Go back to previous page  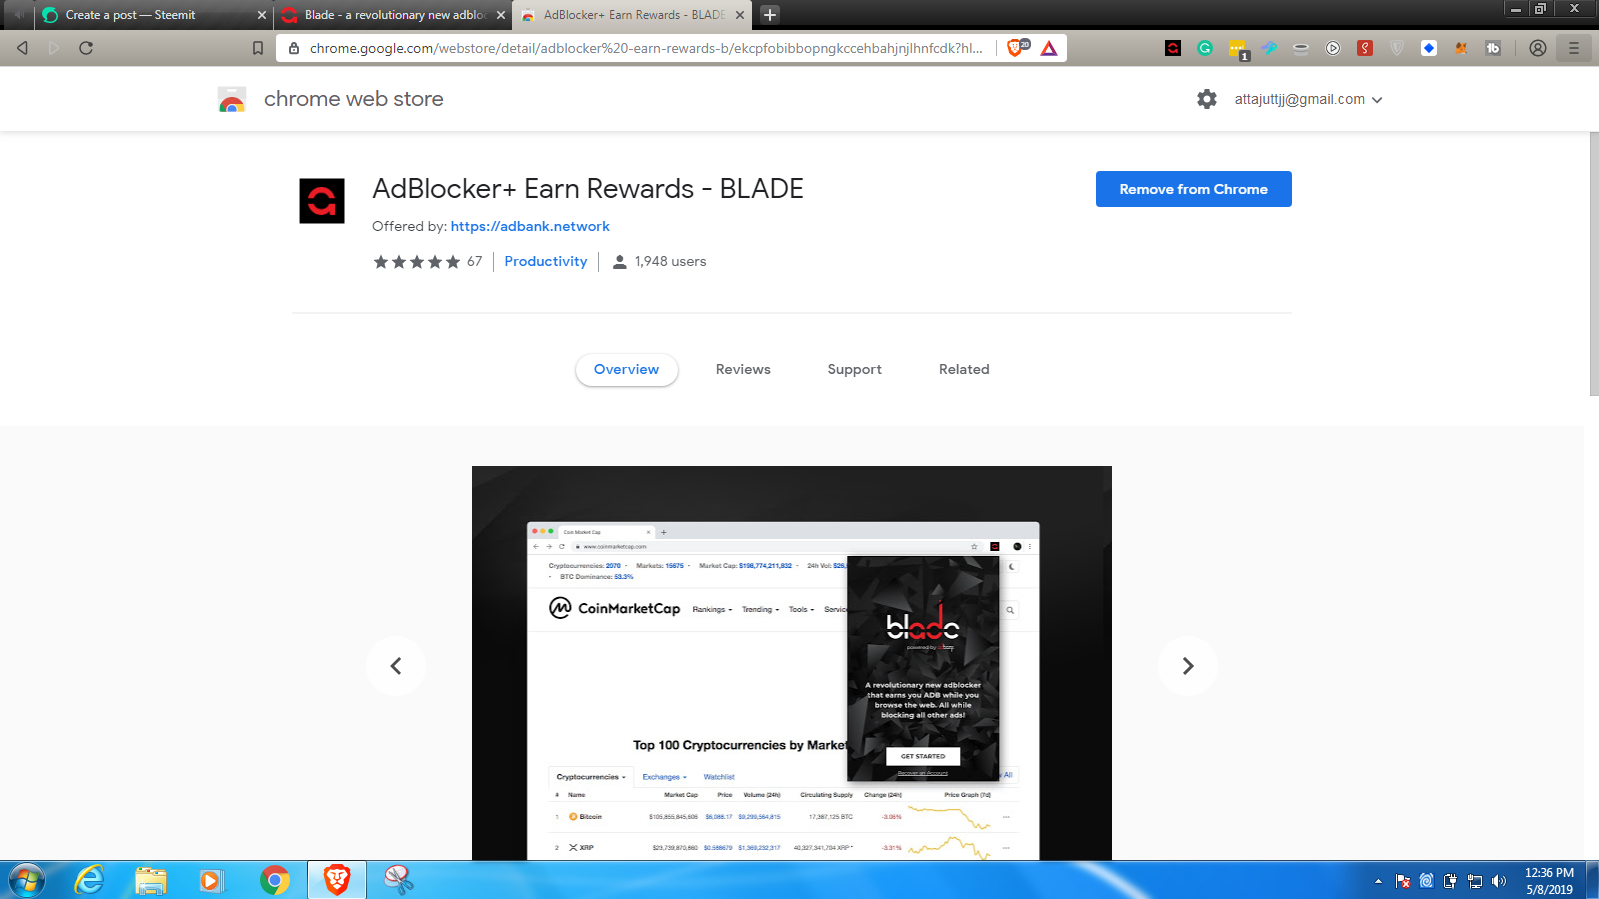point(22,48)
